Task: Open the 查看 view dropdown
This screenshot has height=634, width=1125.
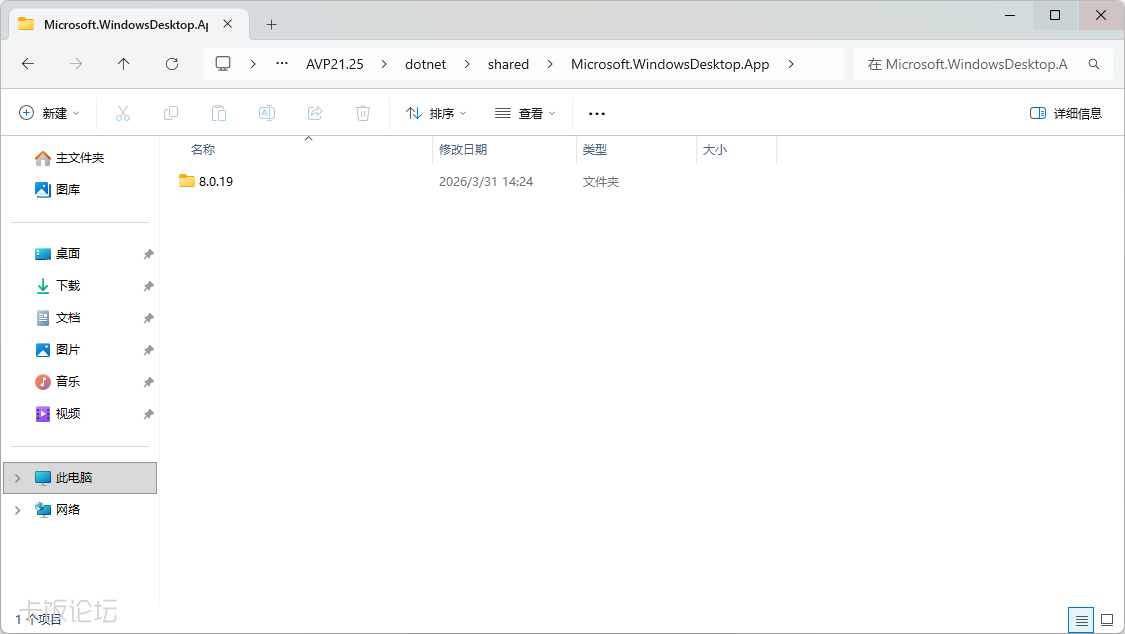Action: pyautogui.click(x=525, y=113)
